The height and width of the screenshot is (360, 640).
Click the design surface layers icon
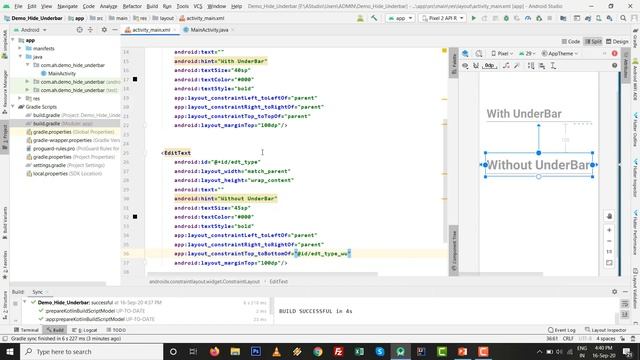pos(465,53)
